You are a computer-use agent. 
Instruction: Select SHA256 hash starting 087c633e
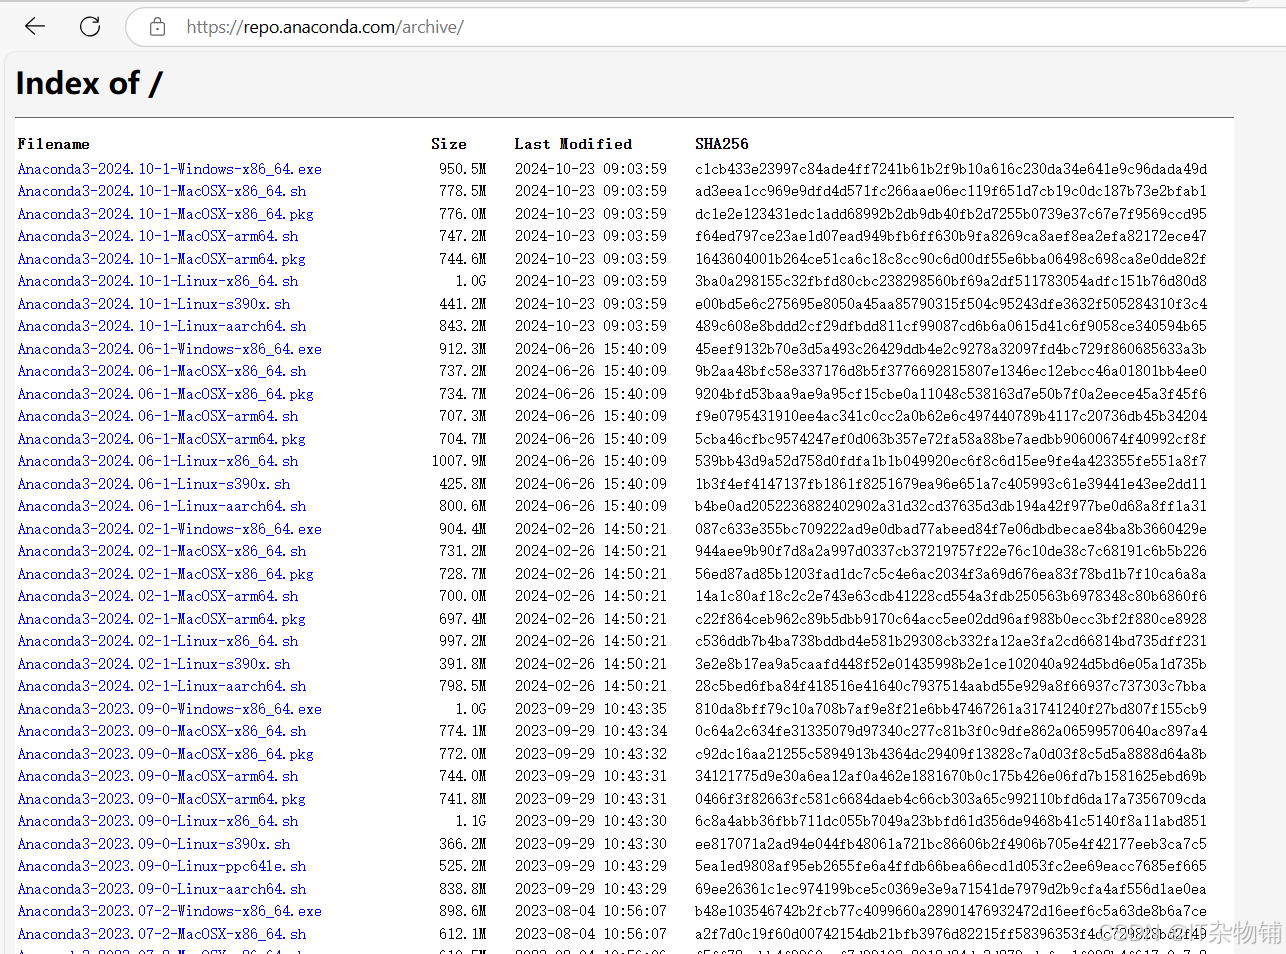tap(951, 529)
